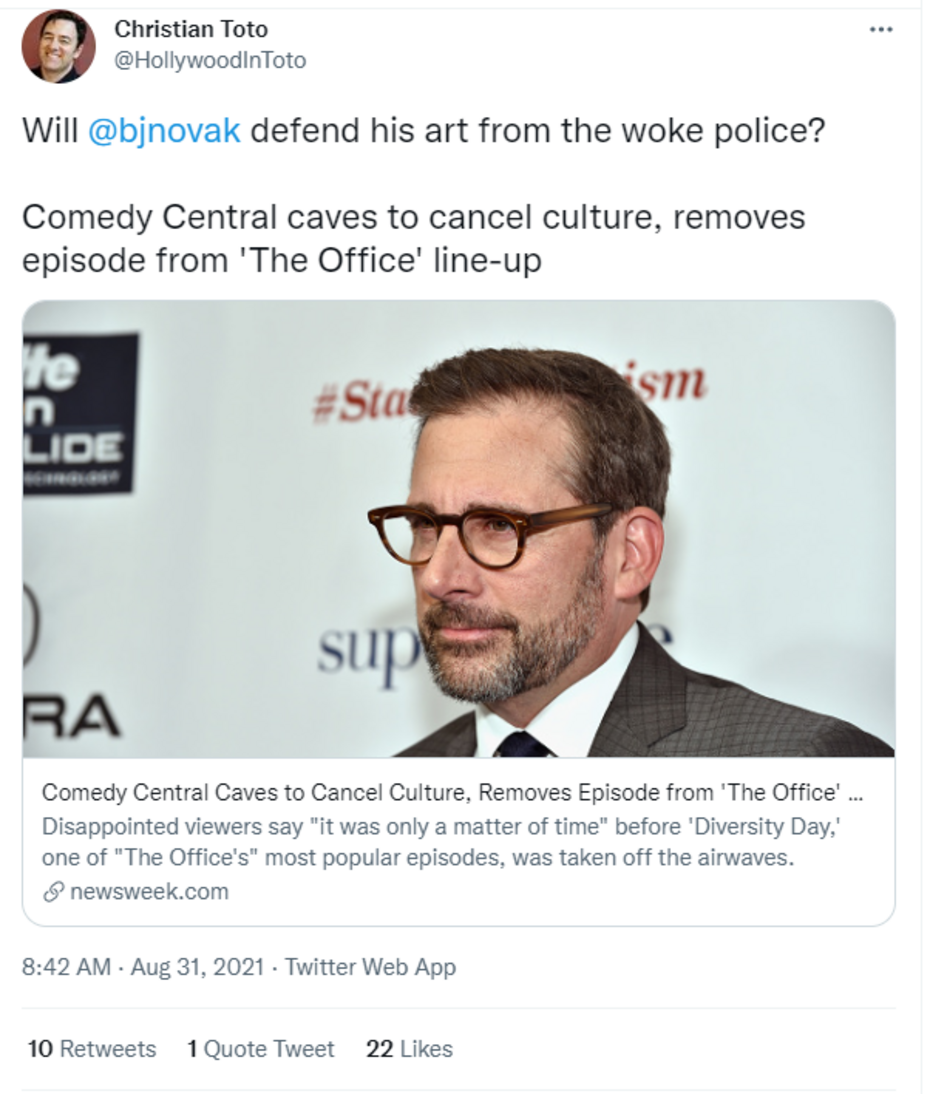Image resolution: width=930 pixels, height=1094 pixels.
Task: Open profile via Christian Toto display name
Action: tap(191, 29)
